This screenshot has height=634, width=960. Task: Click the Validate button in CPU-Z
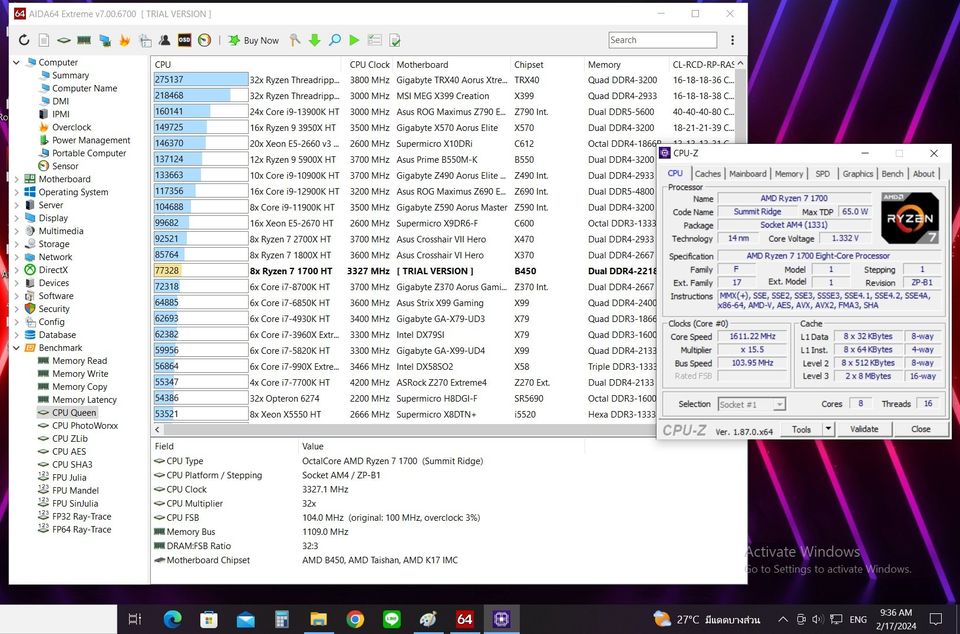[x=864, y=427]
